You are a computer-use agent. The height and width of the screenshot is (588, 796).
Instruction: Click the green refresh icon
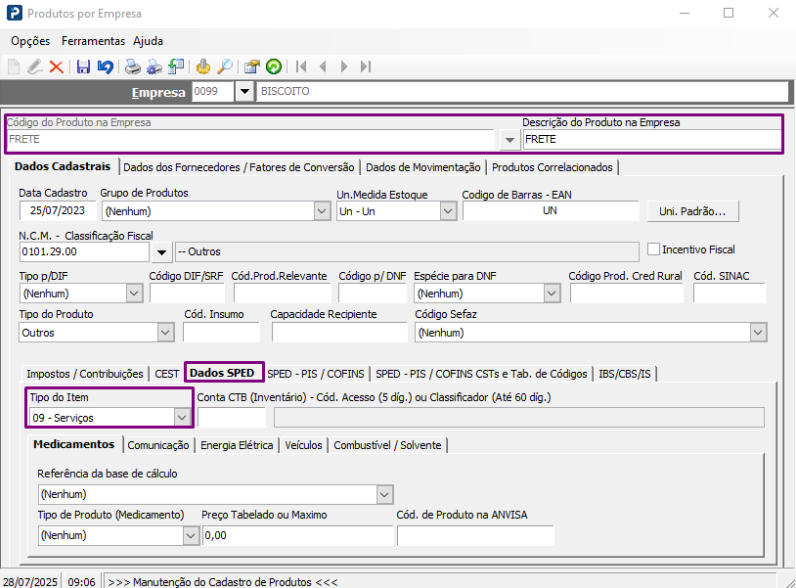pos(273,67)
